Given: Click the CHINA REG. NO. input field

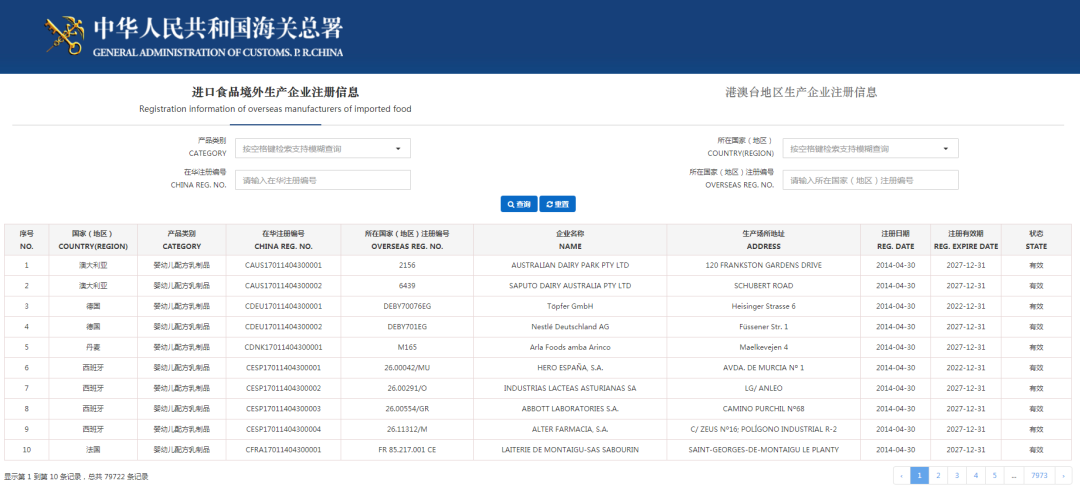Looking at the screenshot, I should click(322, 180).
